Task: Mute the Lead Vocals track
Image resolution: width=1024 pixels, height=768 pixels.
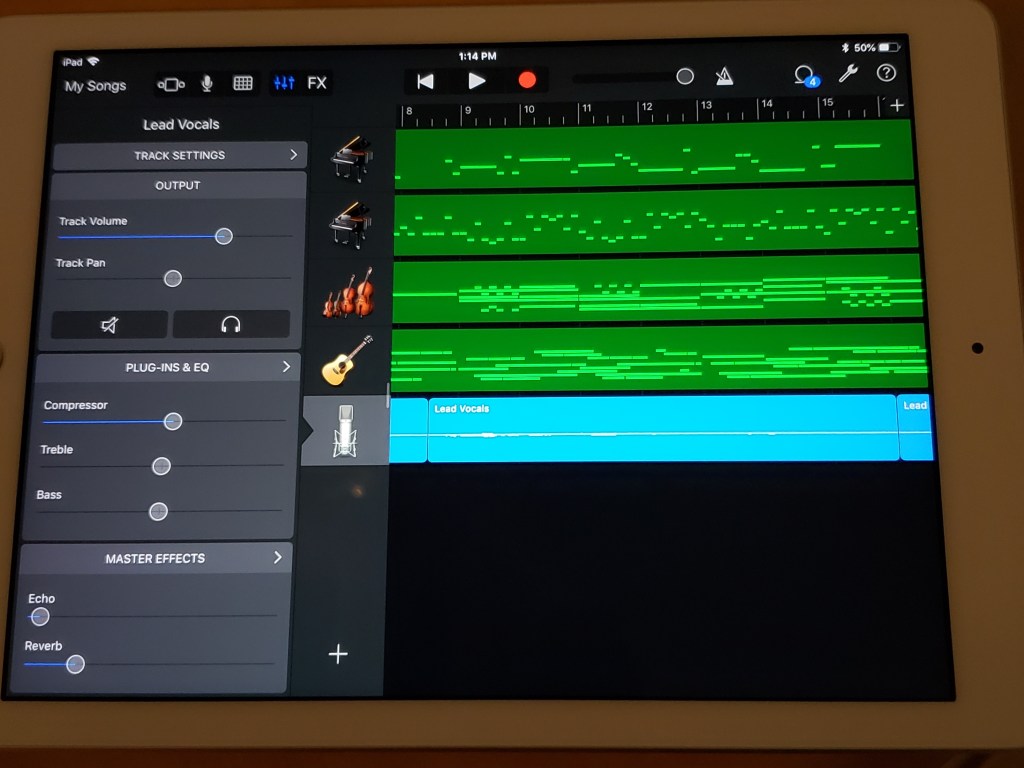Action: click(x=110, y=324)
